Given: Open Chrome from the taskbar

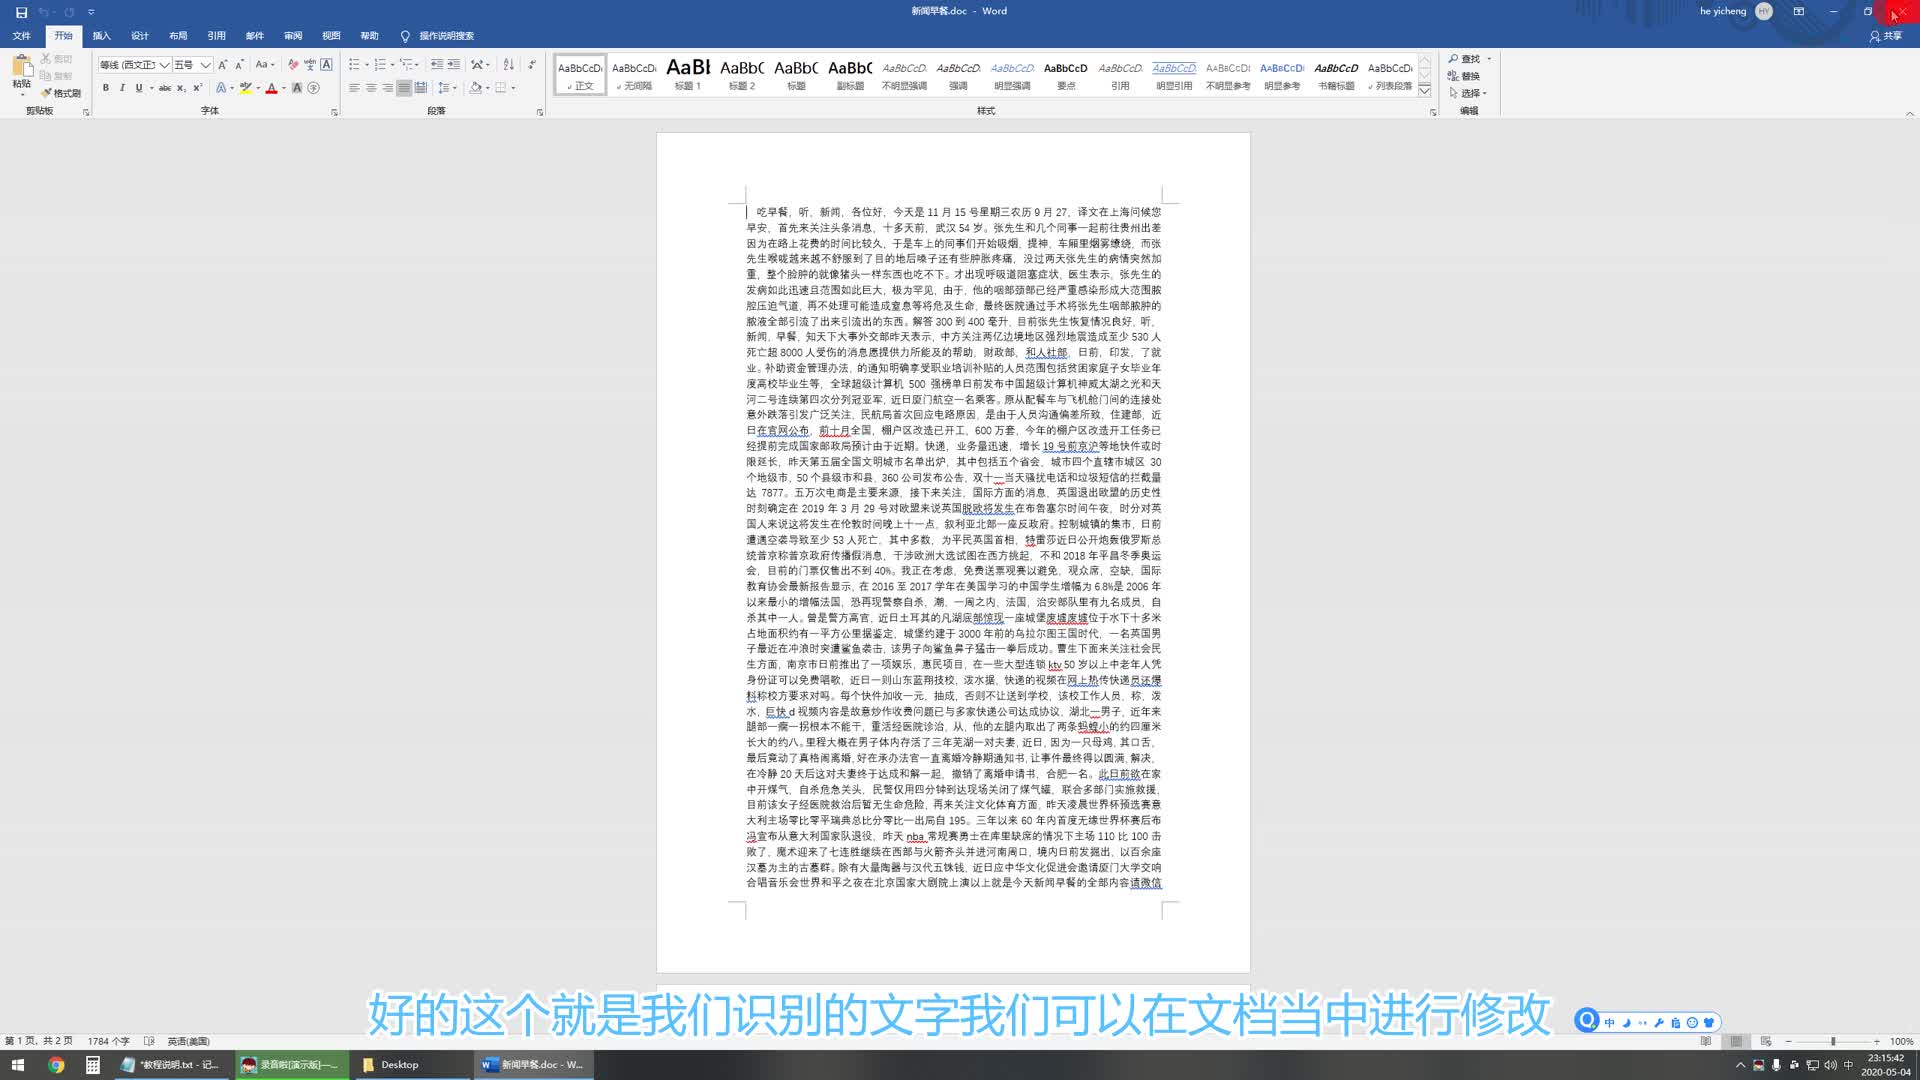Looking at the screenshot, I should click(x=56, y=1065).
